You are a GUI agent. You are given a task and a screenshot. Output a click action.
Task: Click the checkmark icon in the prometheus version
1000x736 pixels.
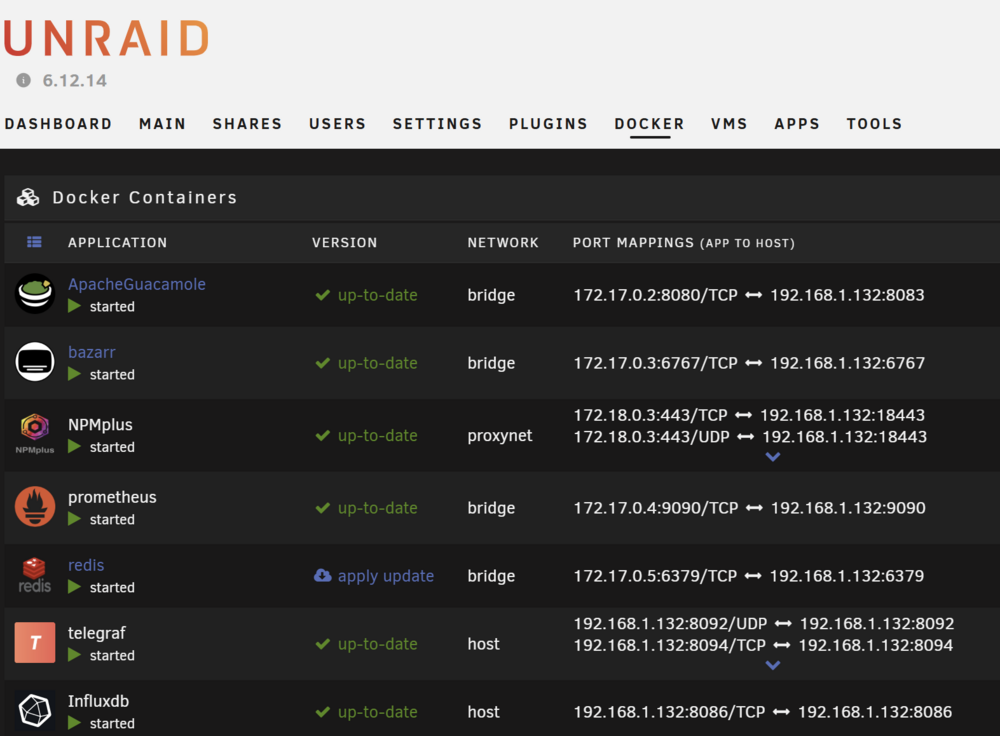pyautogui.click(x=323, y=508)
